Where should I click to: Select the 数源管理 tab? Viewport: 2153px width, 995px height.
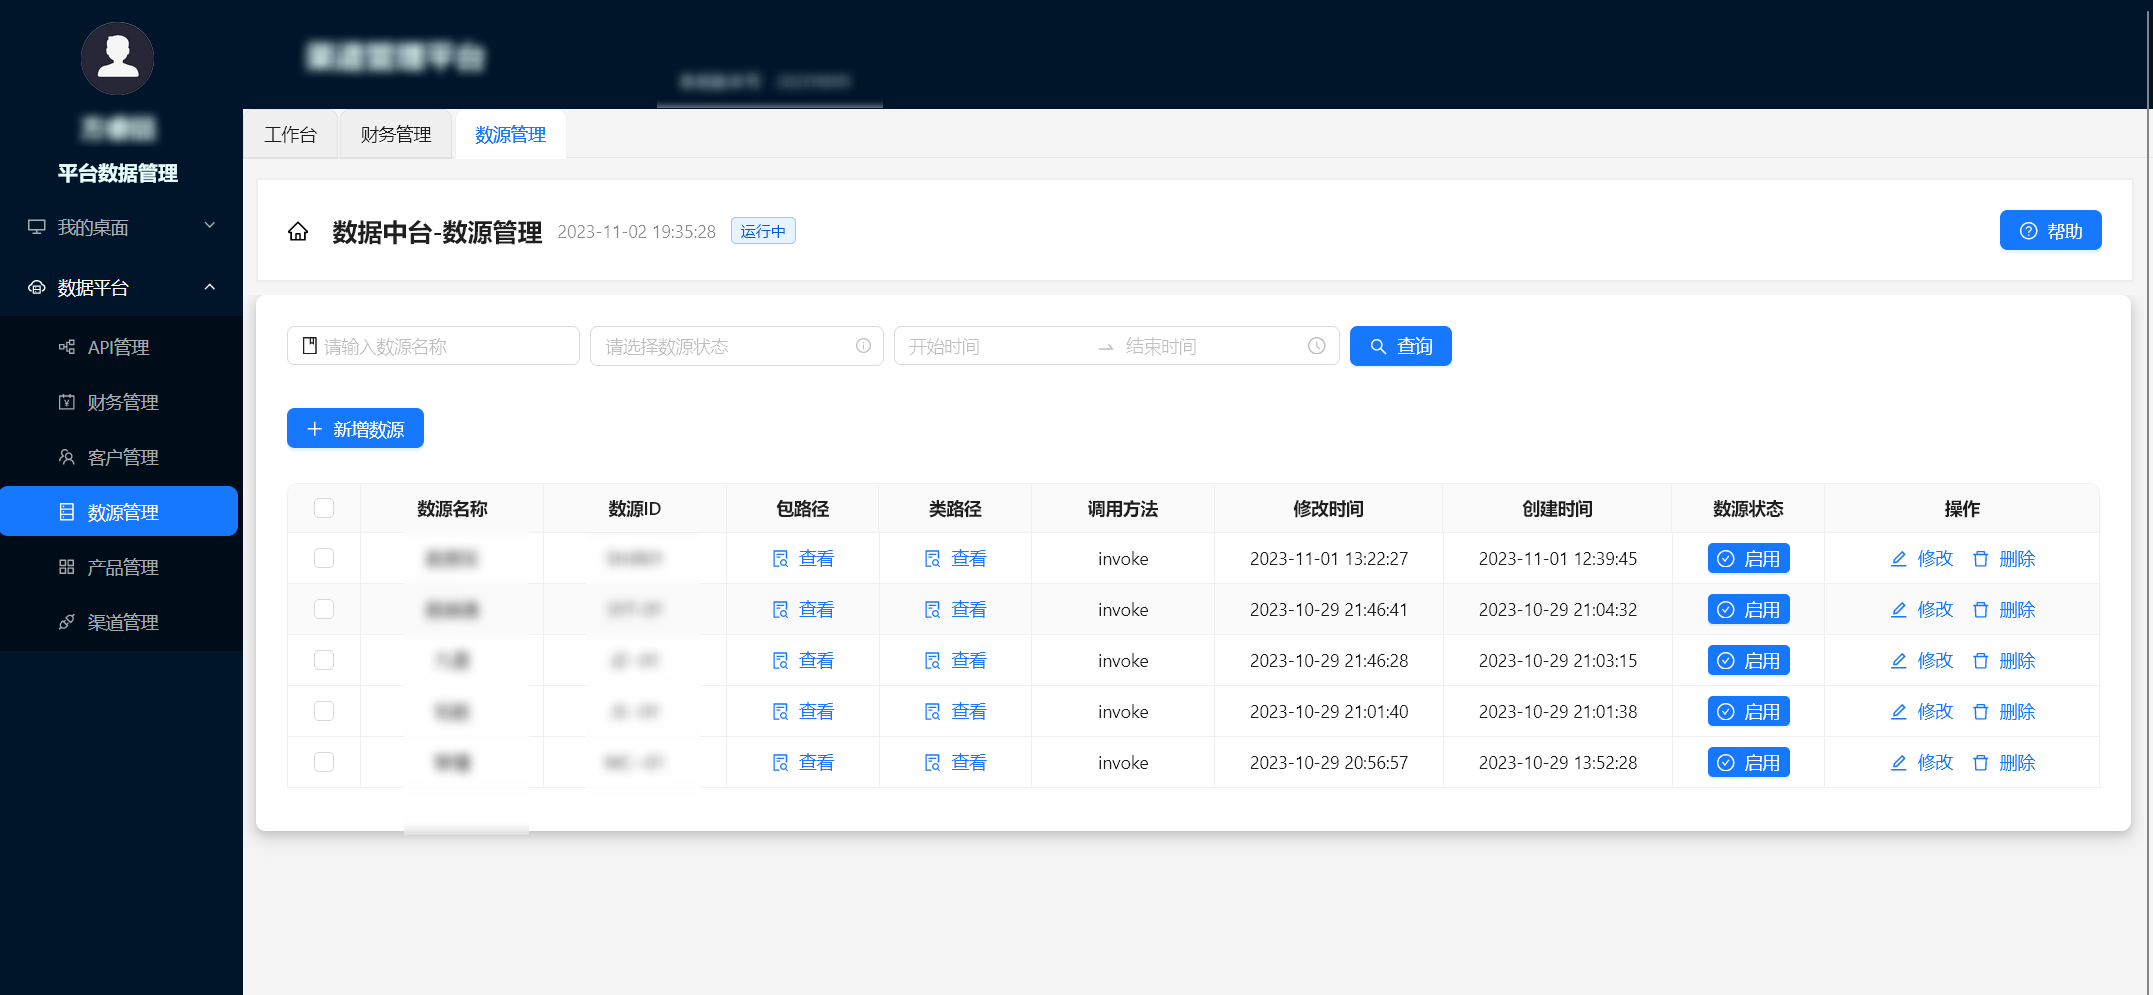(x=510, y=135)
